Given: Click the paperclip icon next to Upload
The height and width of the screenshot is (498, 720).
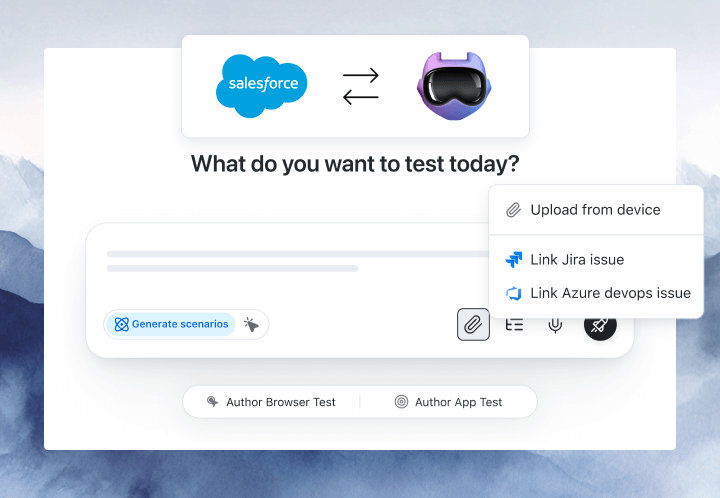Looking at the screenshot, I should [x=513, y=210].
